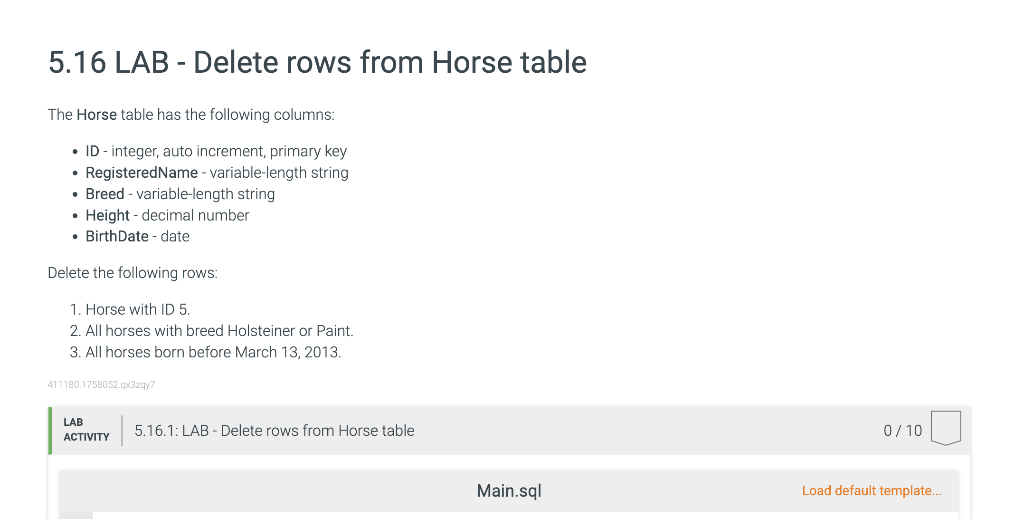This screenshot has width=1024, height=519.
Task: Click the page heading 5.16 LAB
Action: (317, 63)
